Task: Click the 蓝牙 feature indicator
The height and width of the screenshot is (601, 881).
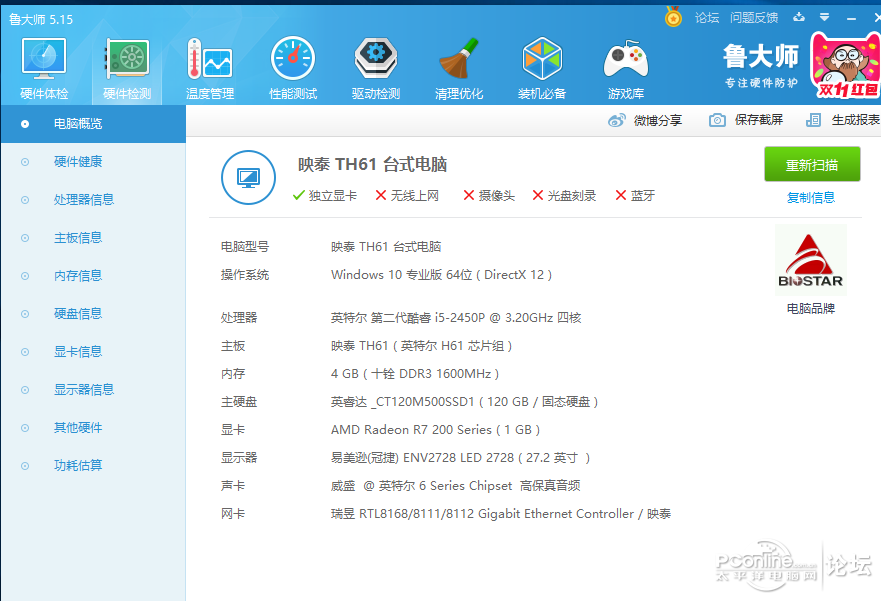Action: 635,195
